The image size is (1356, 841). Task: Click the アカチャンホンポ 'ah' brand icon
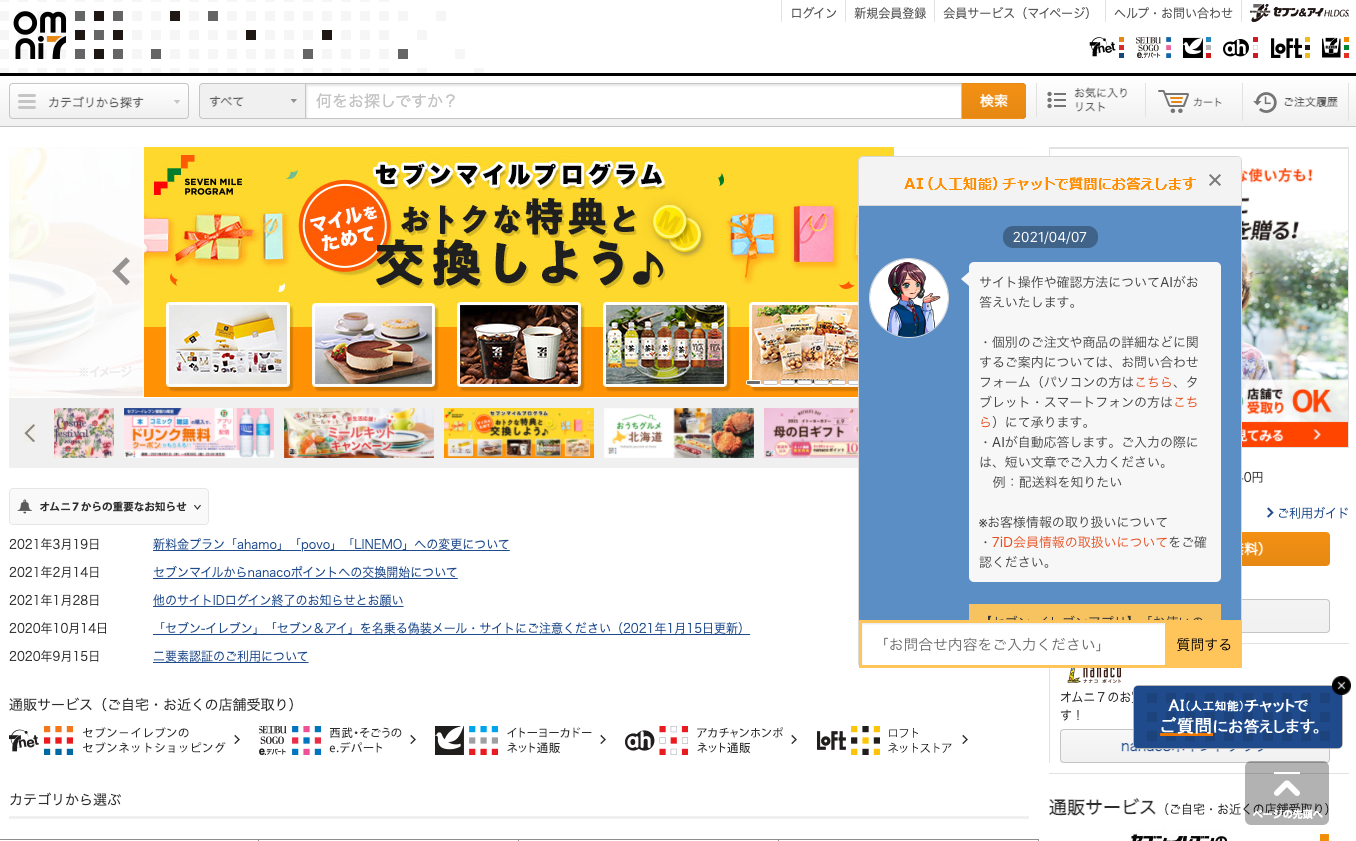coord(1235,47)
